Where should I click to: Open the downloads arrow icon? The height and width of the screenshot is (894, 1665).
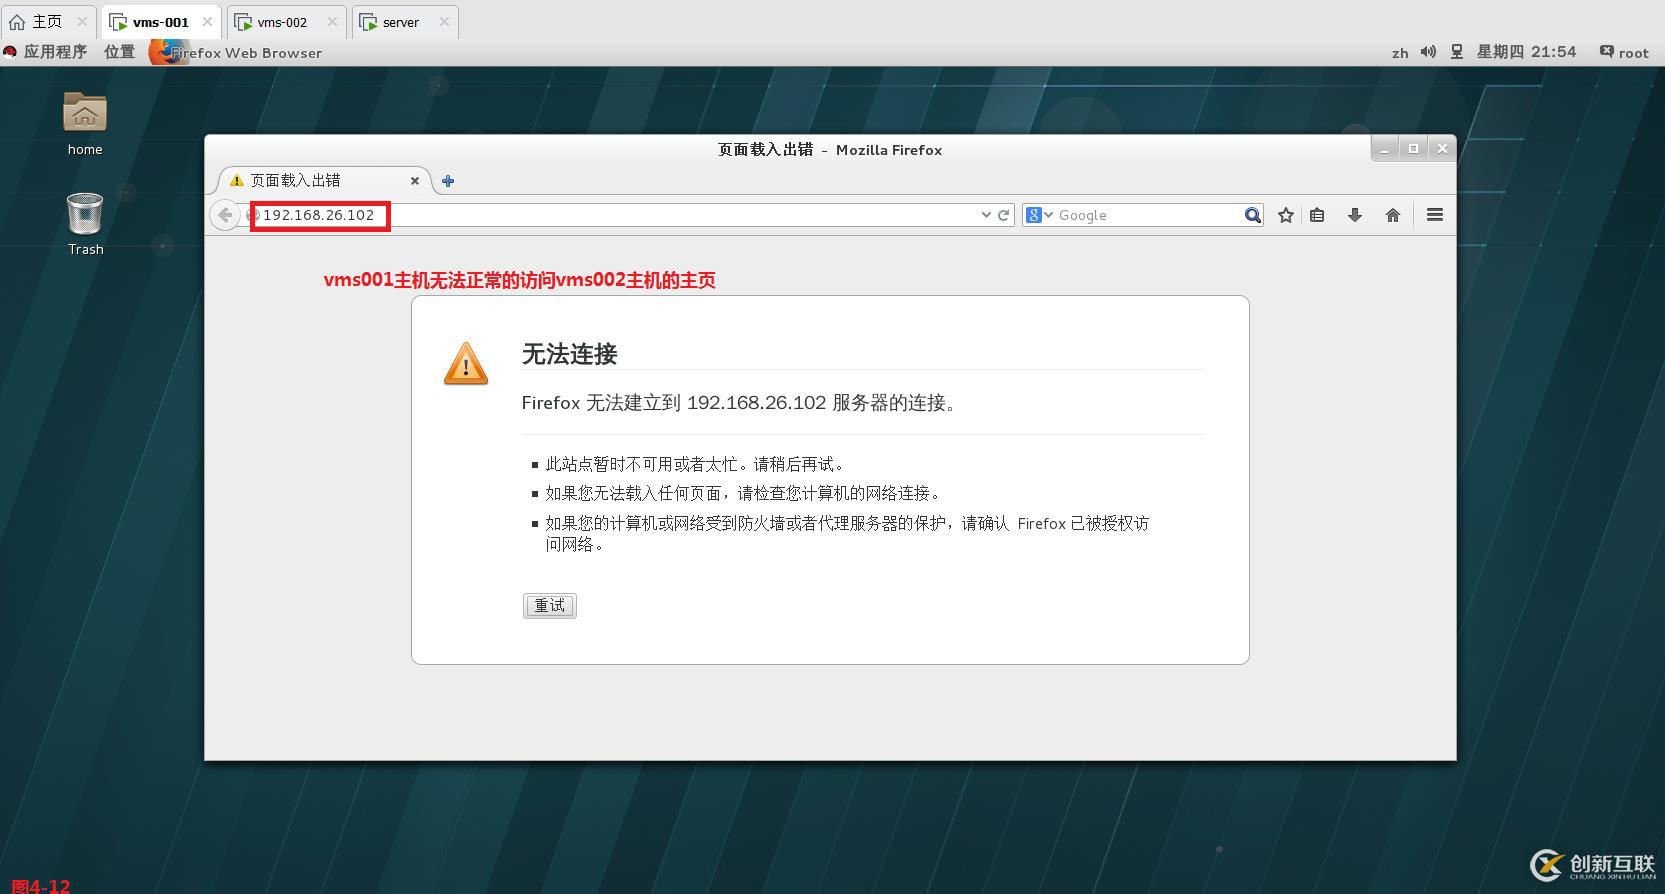(1355, 215)
